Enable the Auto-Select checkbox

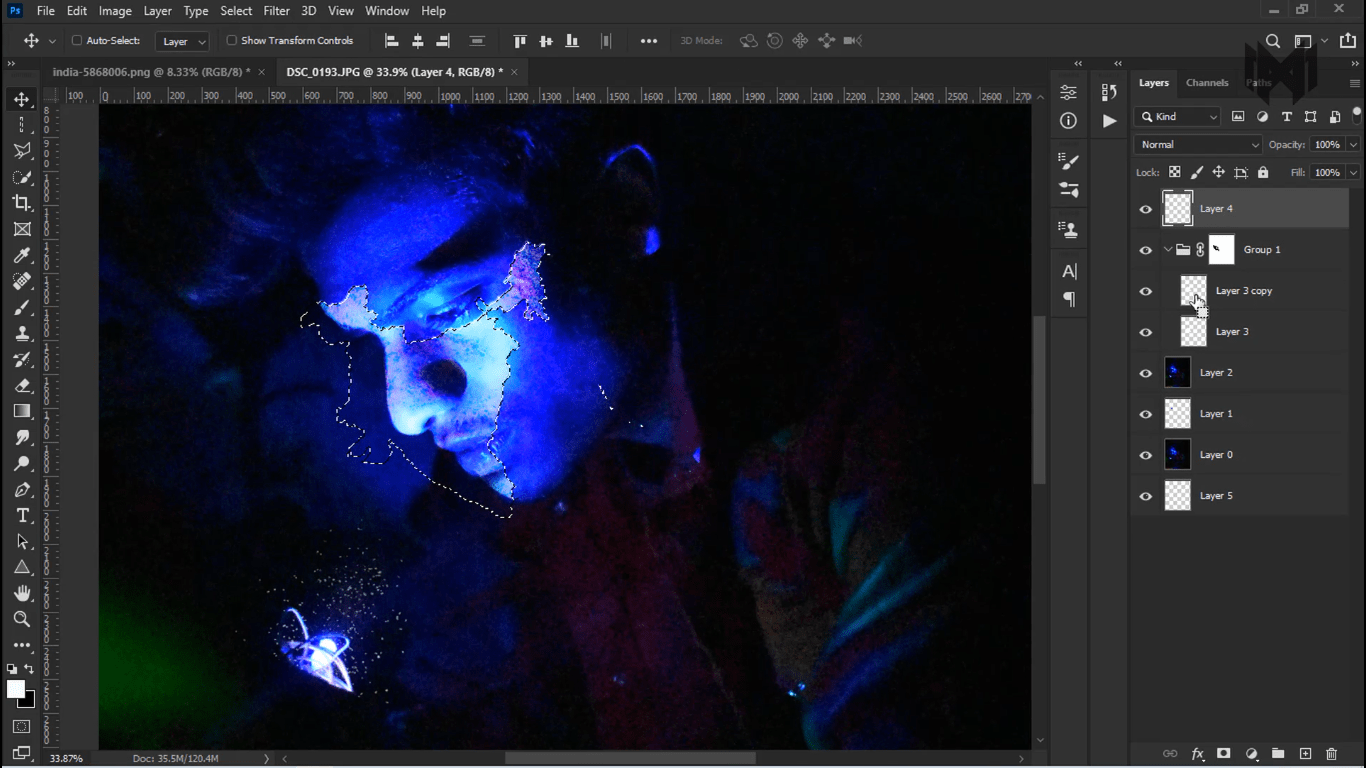76,41
